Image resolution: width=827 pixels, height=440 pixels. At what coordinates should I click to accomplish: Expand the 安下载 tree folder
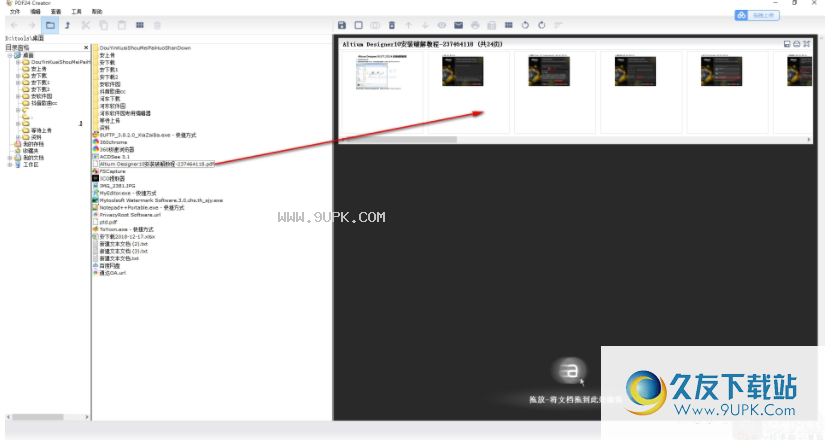click(18, 75)
